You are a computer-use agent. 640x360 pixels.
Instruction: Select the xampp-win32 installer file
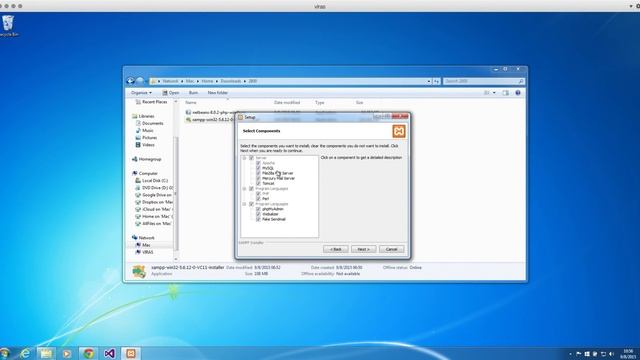(210, 120)
